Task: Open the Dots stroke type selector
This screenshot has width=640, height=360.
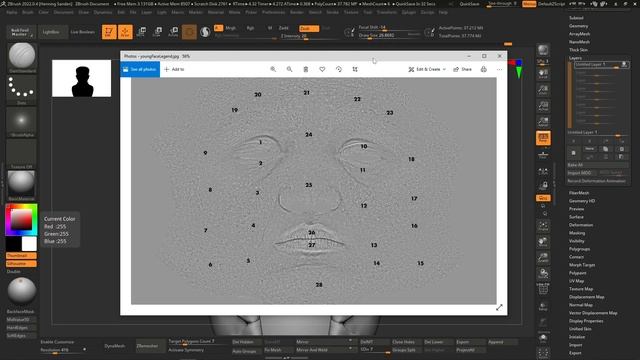Action: coord(22,89)
